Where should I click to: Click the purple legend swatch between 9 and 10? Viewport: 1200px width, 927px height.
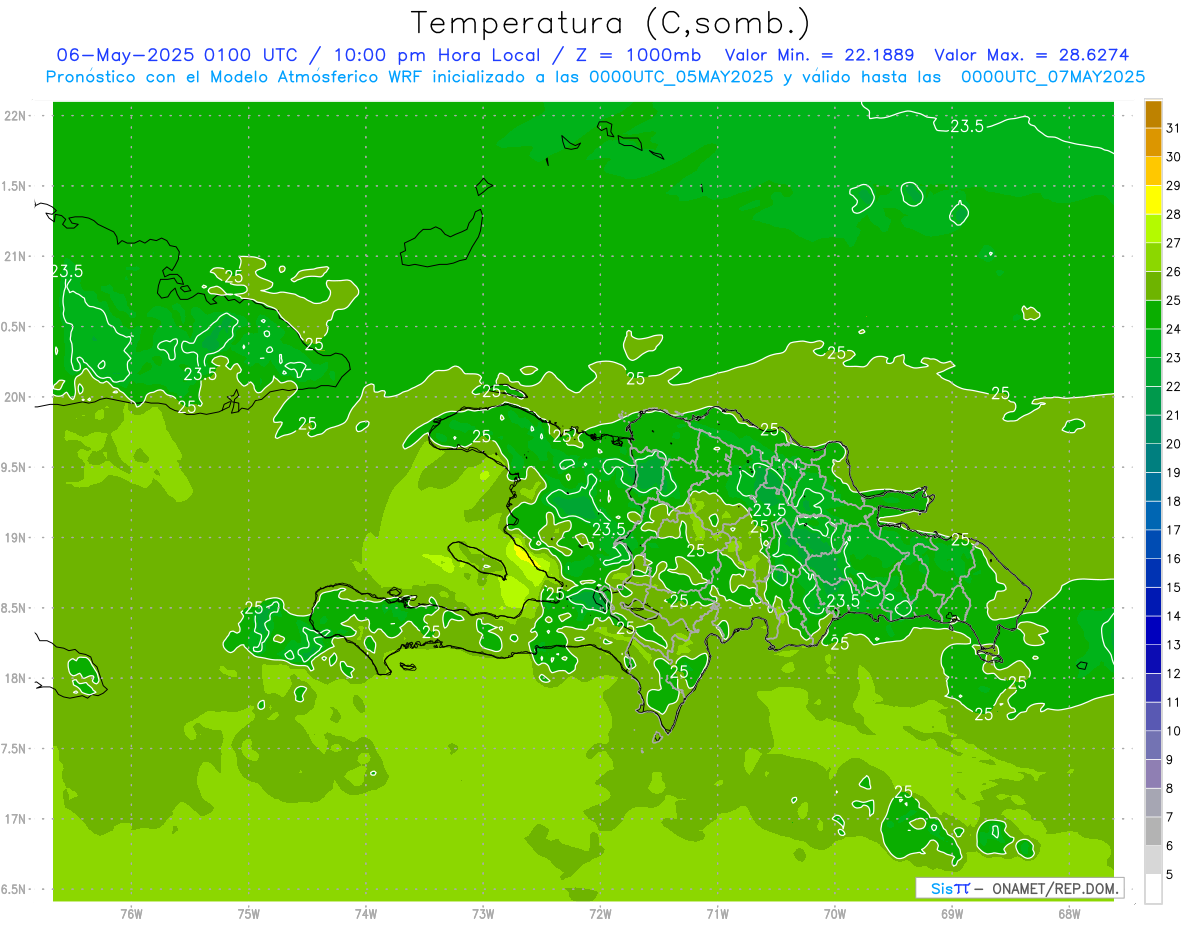(x=1153, y=746)
